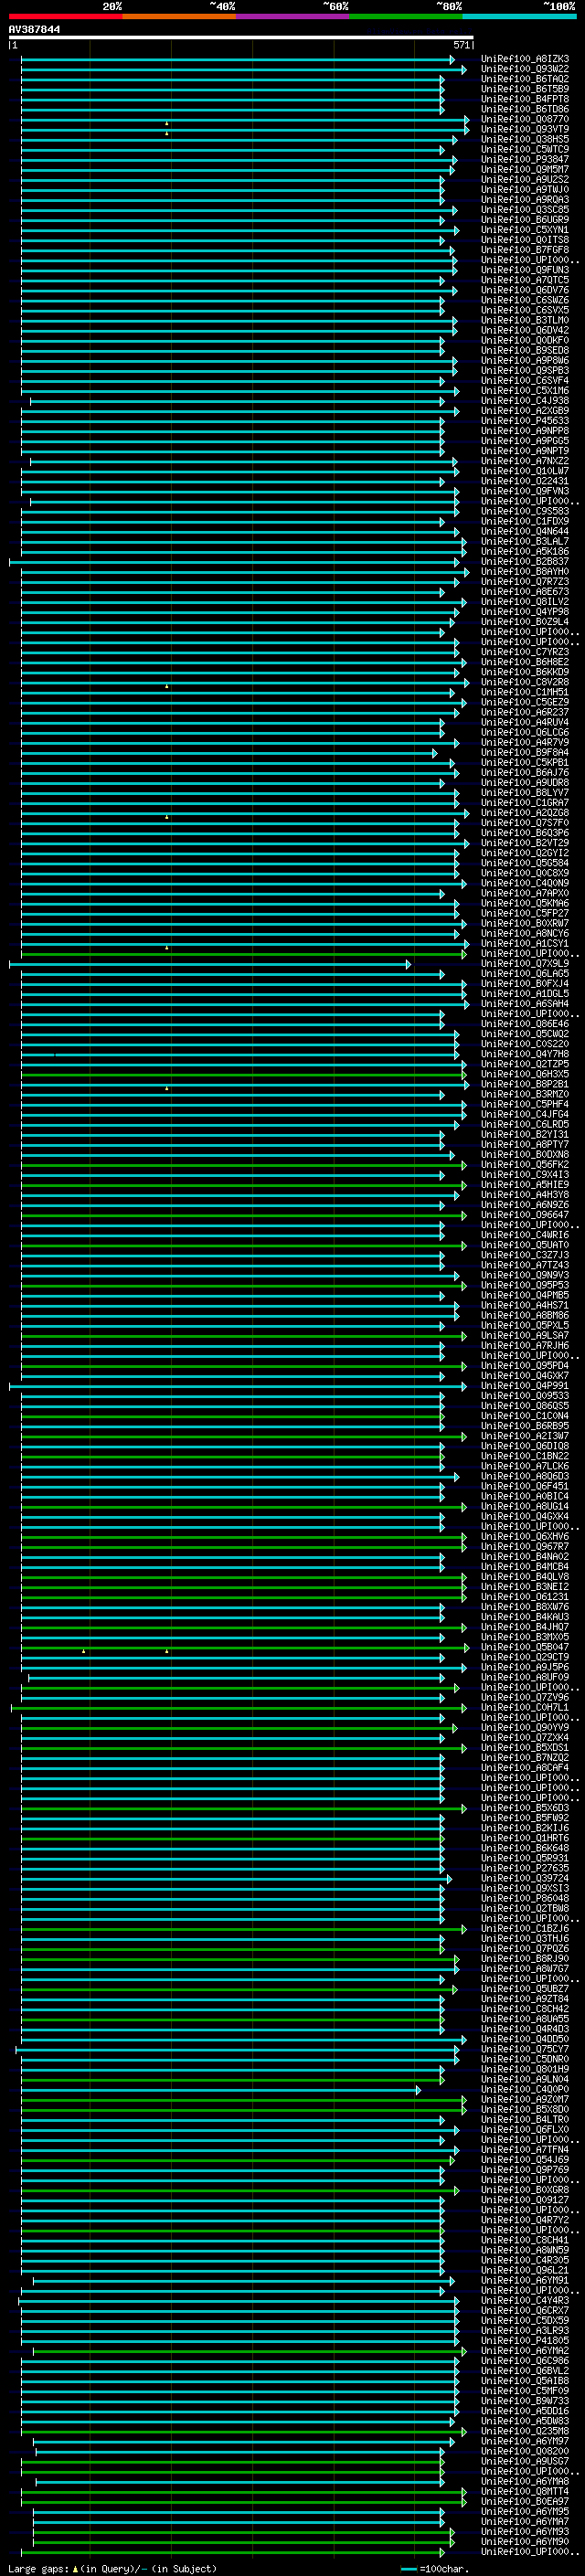This screenshot has width=585, height=2576.
Task: Click the 571 query length label
Action: point(461,46)
